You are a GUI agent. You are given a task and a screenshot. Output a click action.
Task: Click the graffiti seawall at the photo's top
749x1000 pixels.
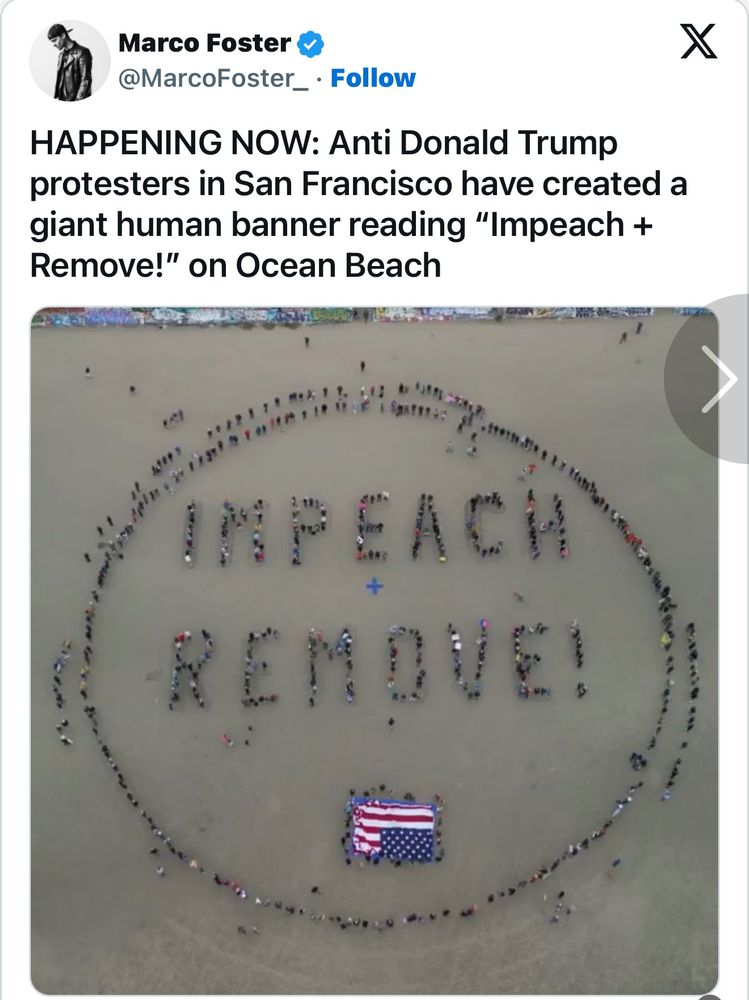tap(374, 316)
